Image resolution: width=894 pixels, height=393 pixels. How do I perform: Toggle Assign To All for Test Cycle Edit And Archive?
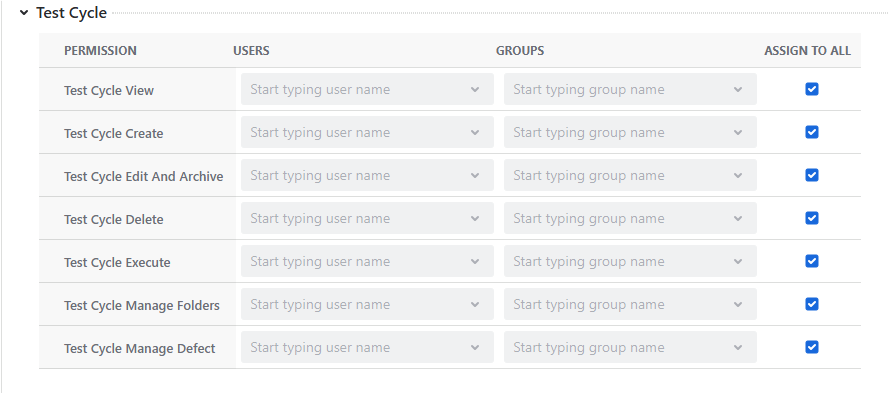click(x=812, y=175)
